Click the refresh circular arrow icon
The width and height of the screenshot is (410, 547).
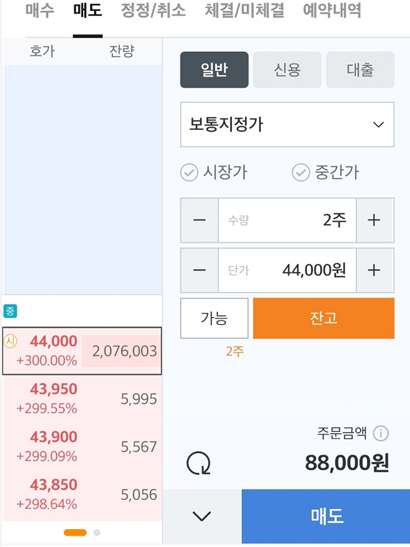199,464
